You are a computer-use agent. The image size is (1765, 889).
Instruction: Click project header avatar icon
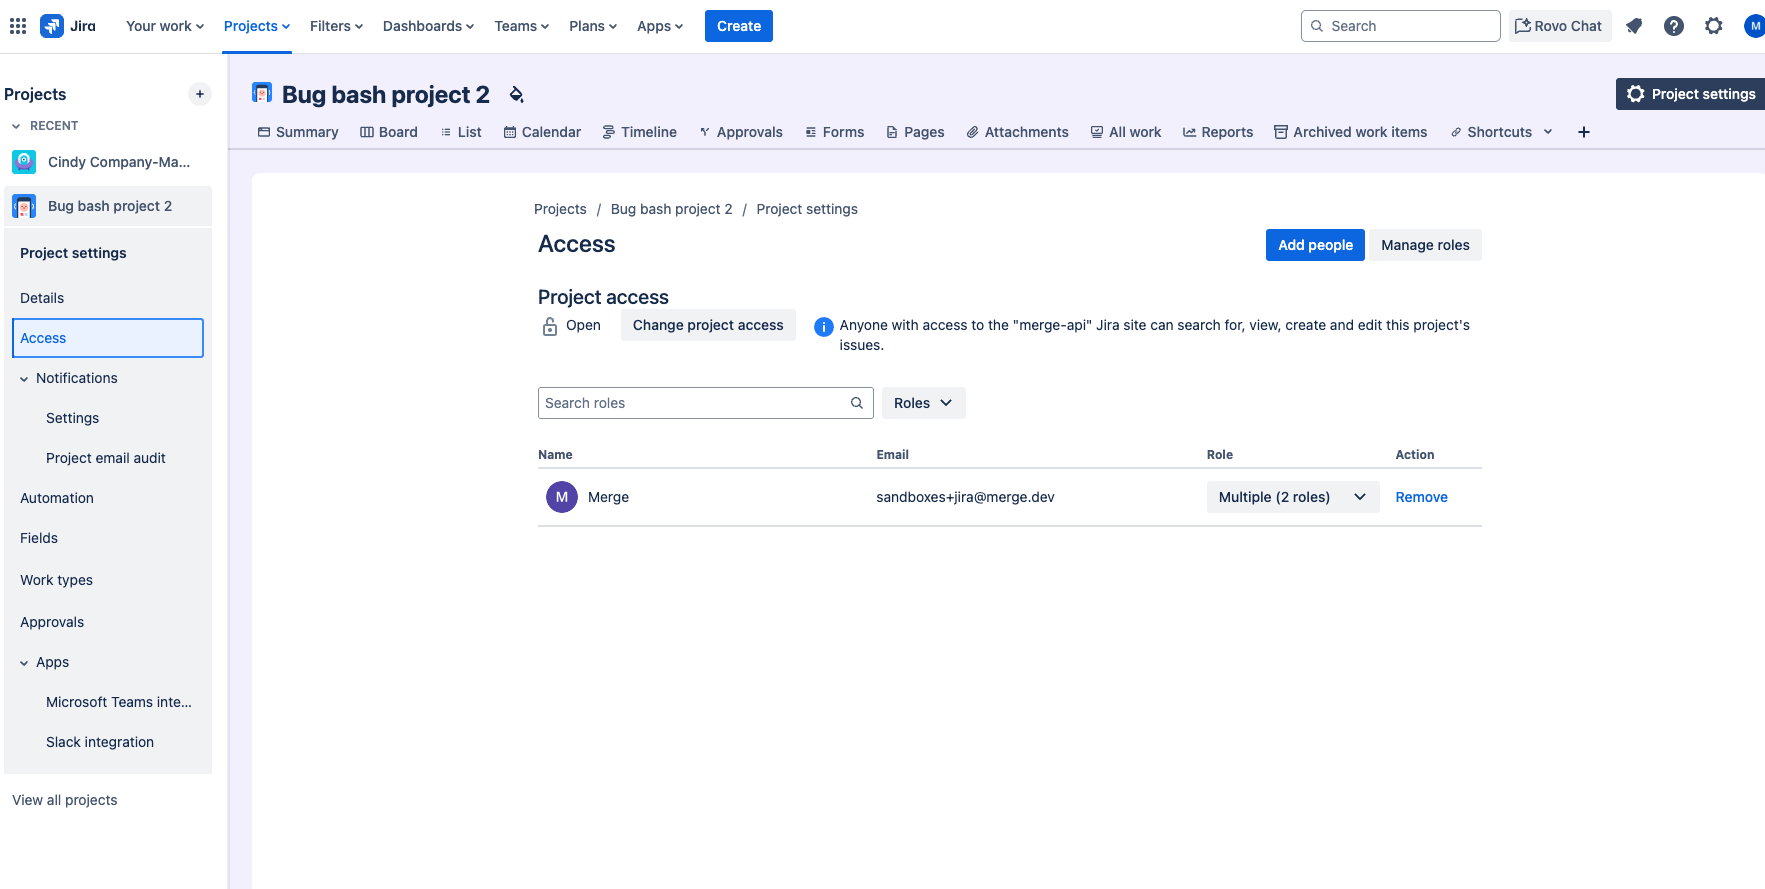coord(262,93)
